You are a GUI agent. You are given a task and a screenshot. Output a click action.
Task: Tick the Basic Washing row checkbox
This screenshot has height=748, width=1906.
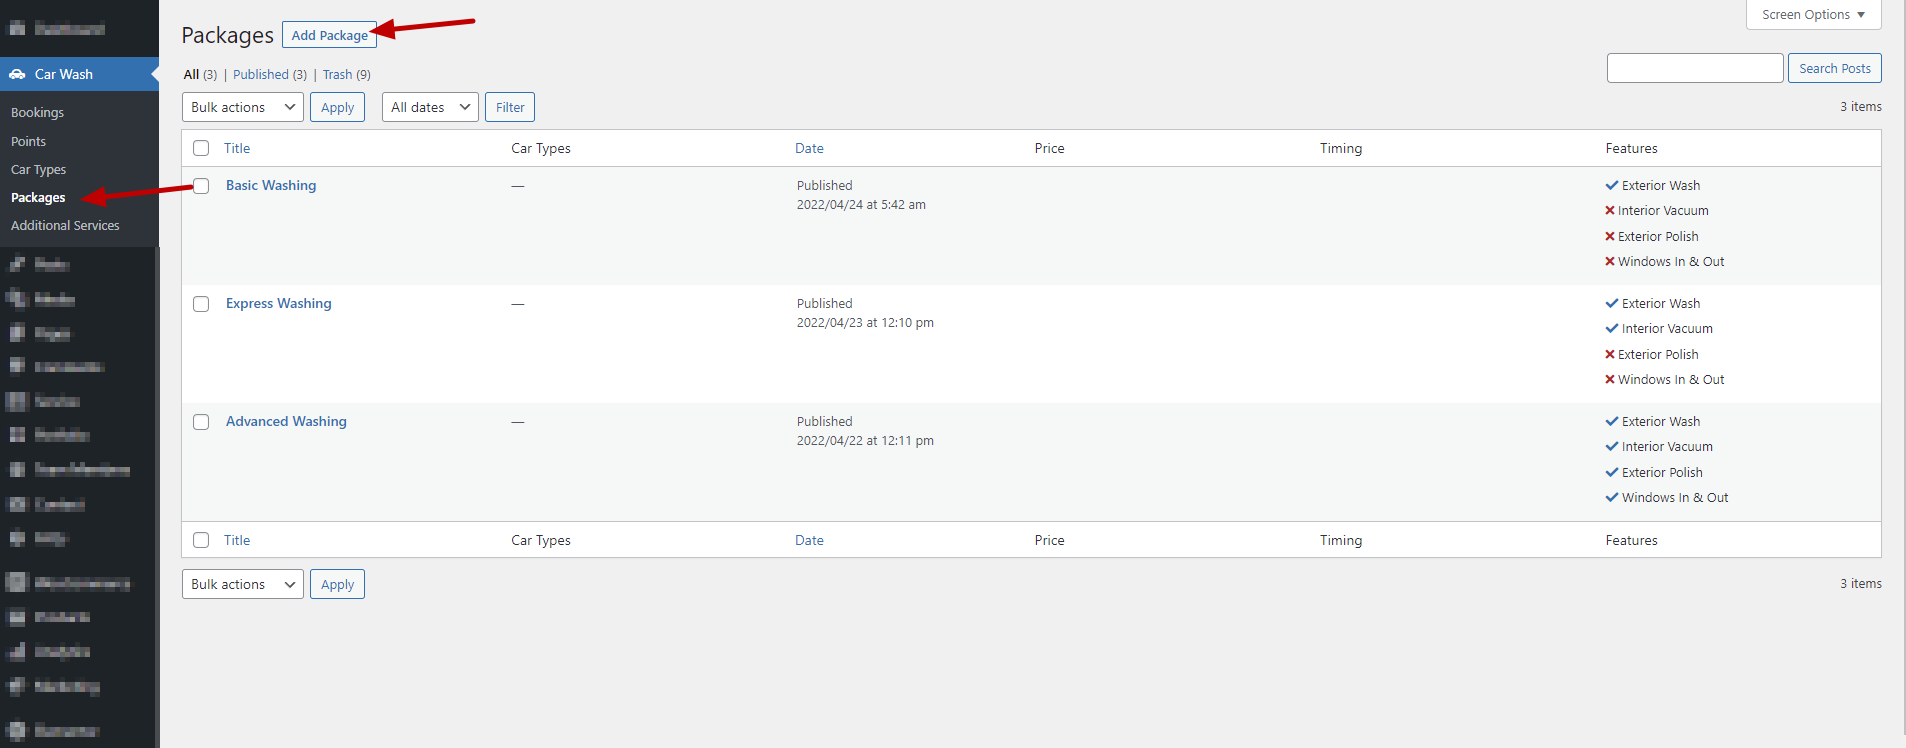coord(201,186)
